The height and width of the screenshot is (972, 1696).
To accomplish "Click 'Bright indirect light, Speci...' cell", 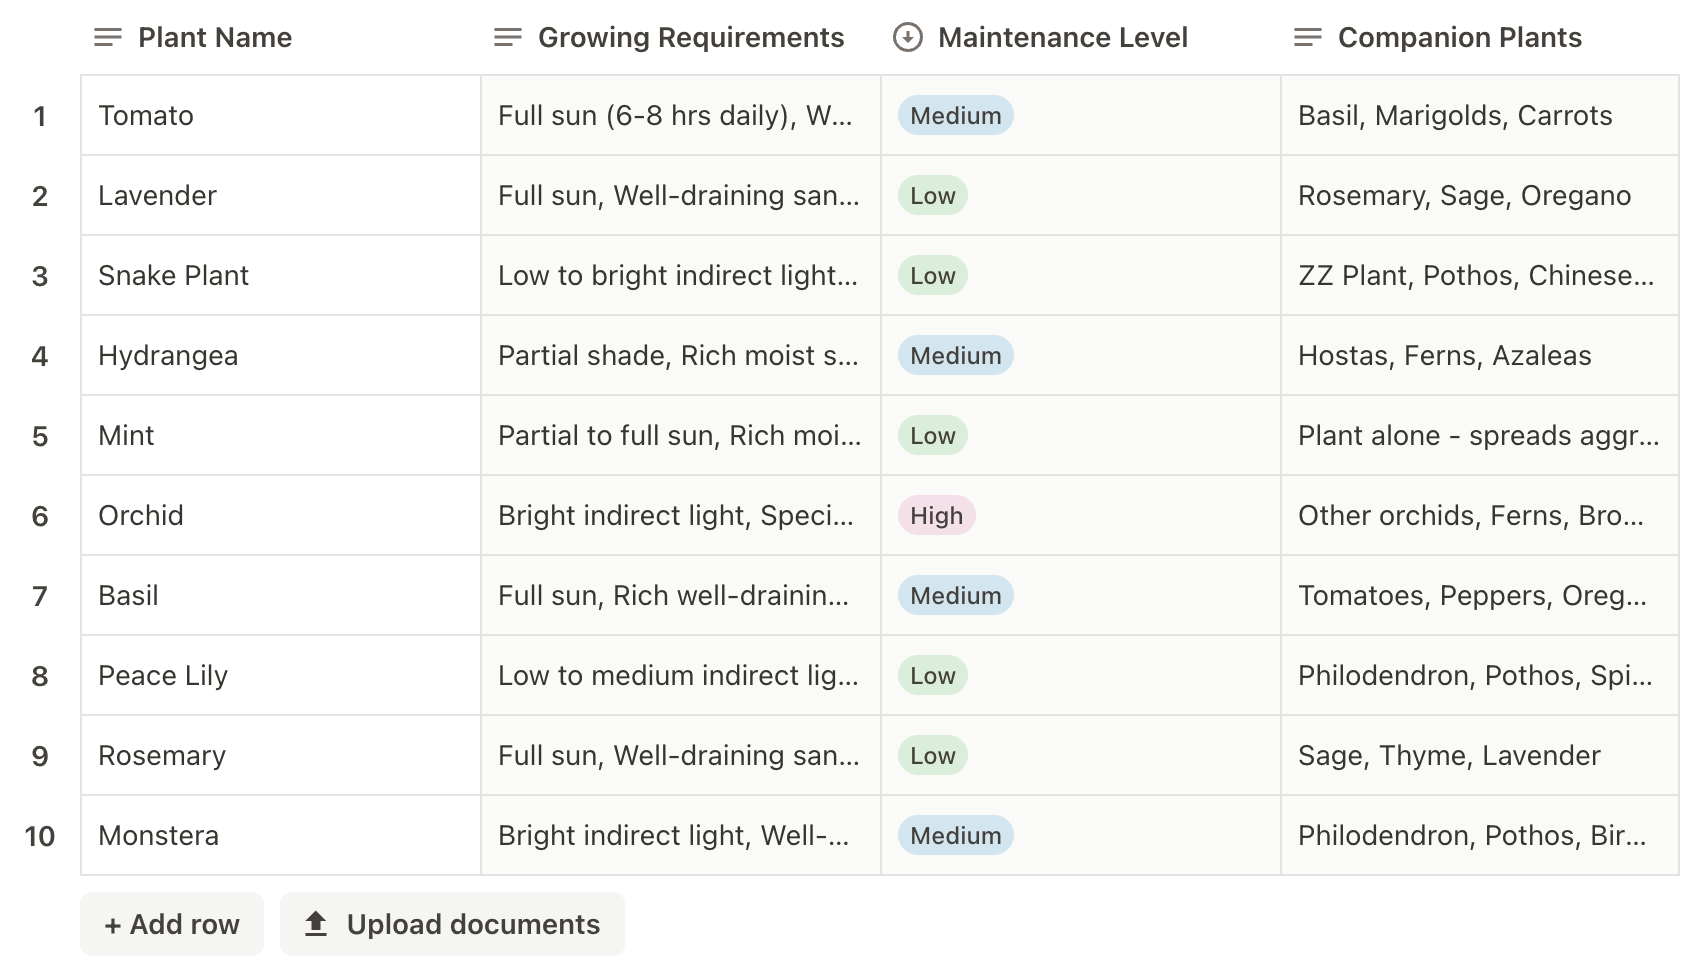I will coord(681,515).
